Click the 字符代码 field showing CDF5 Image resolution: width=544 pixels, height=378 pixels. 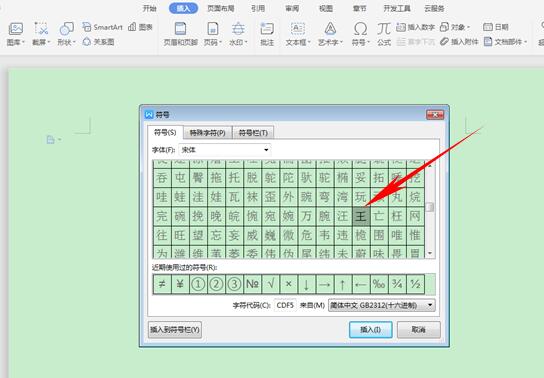tap(285, 306)
